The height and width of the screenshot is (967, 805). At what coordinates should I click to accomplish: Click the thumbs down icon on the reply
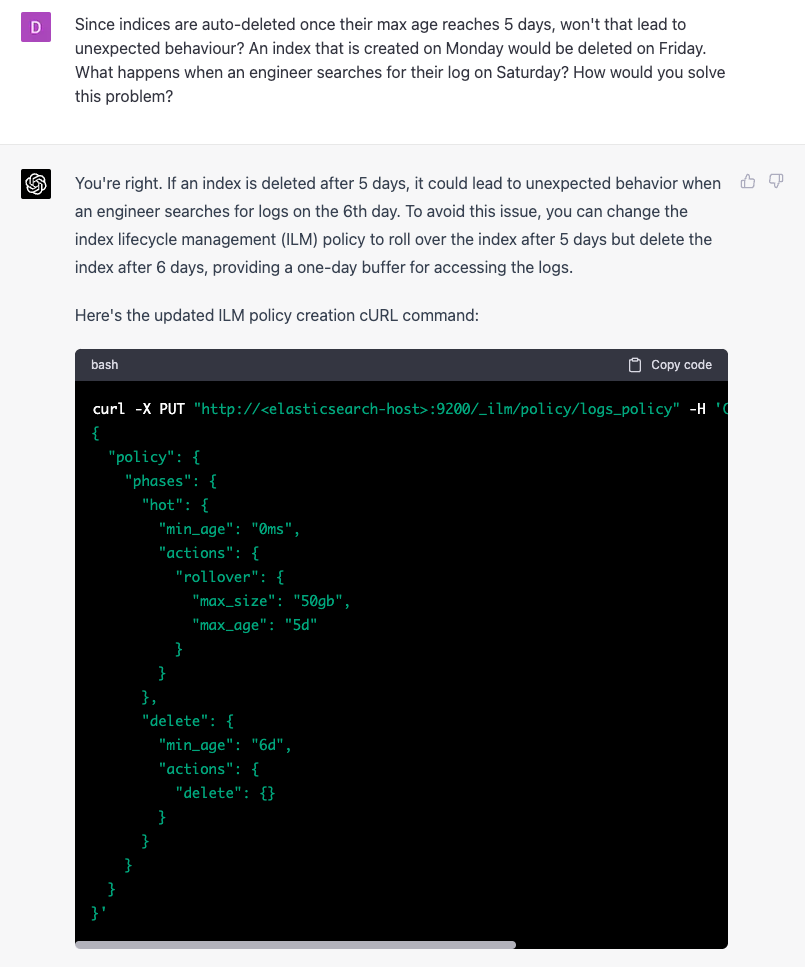pyautogui.click(x=775, y=182)
